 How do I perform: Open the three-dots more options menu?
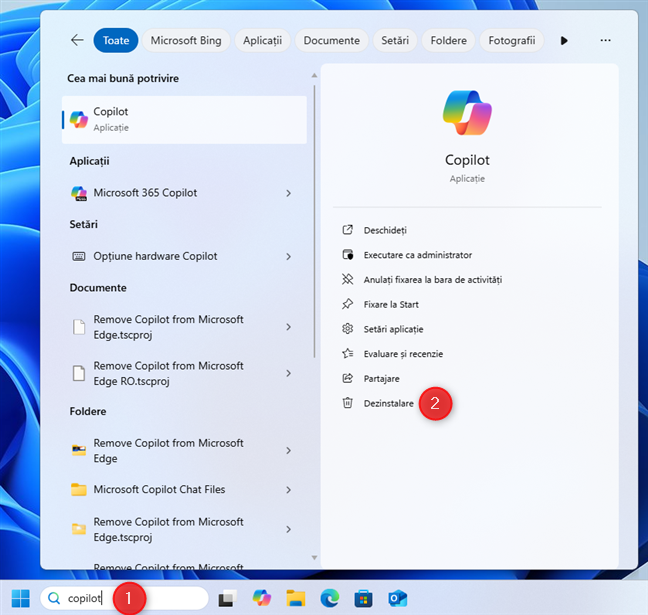[605, 41]
